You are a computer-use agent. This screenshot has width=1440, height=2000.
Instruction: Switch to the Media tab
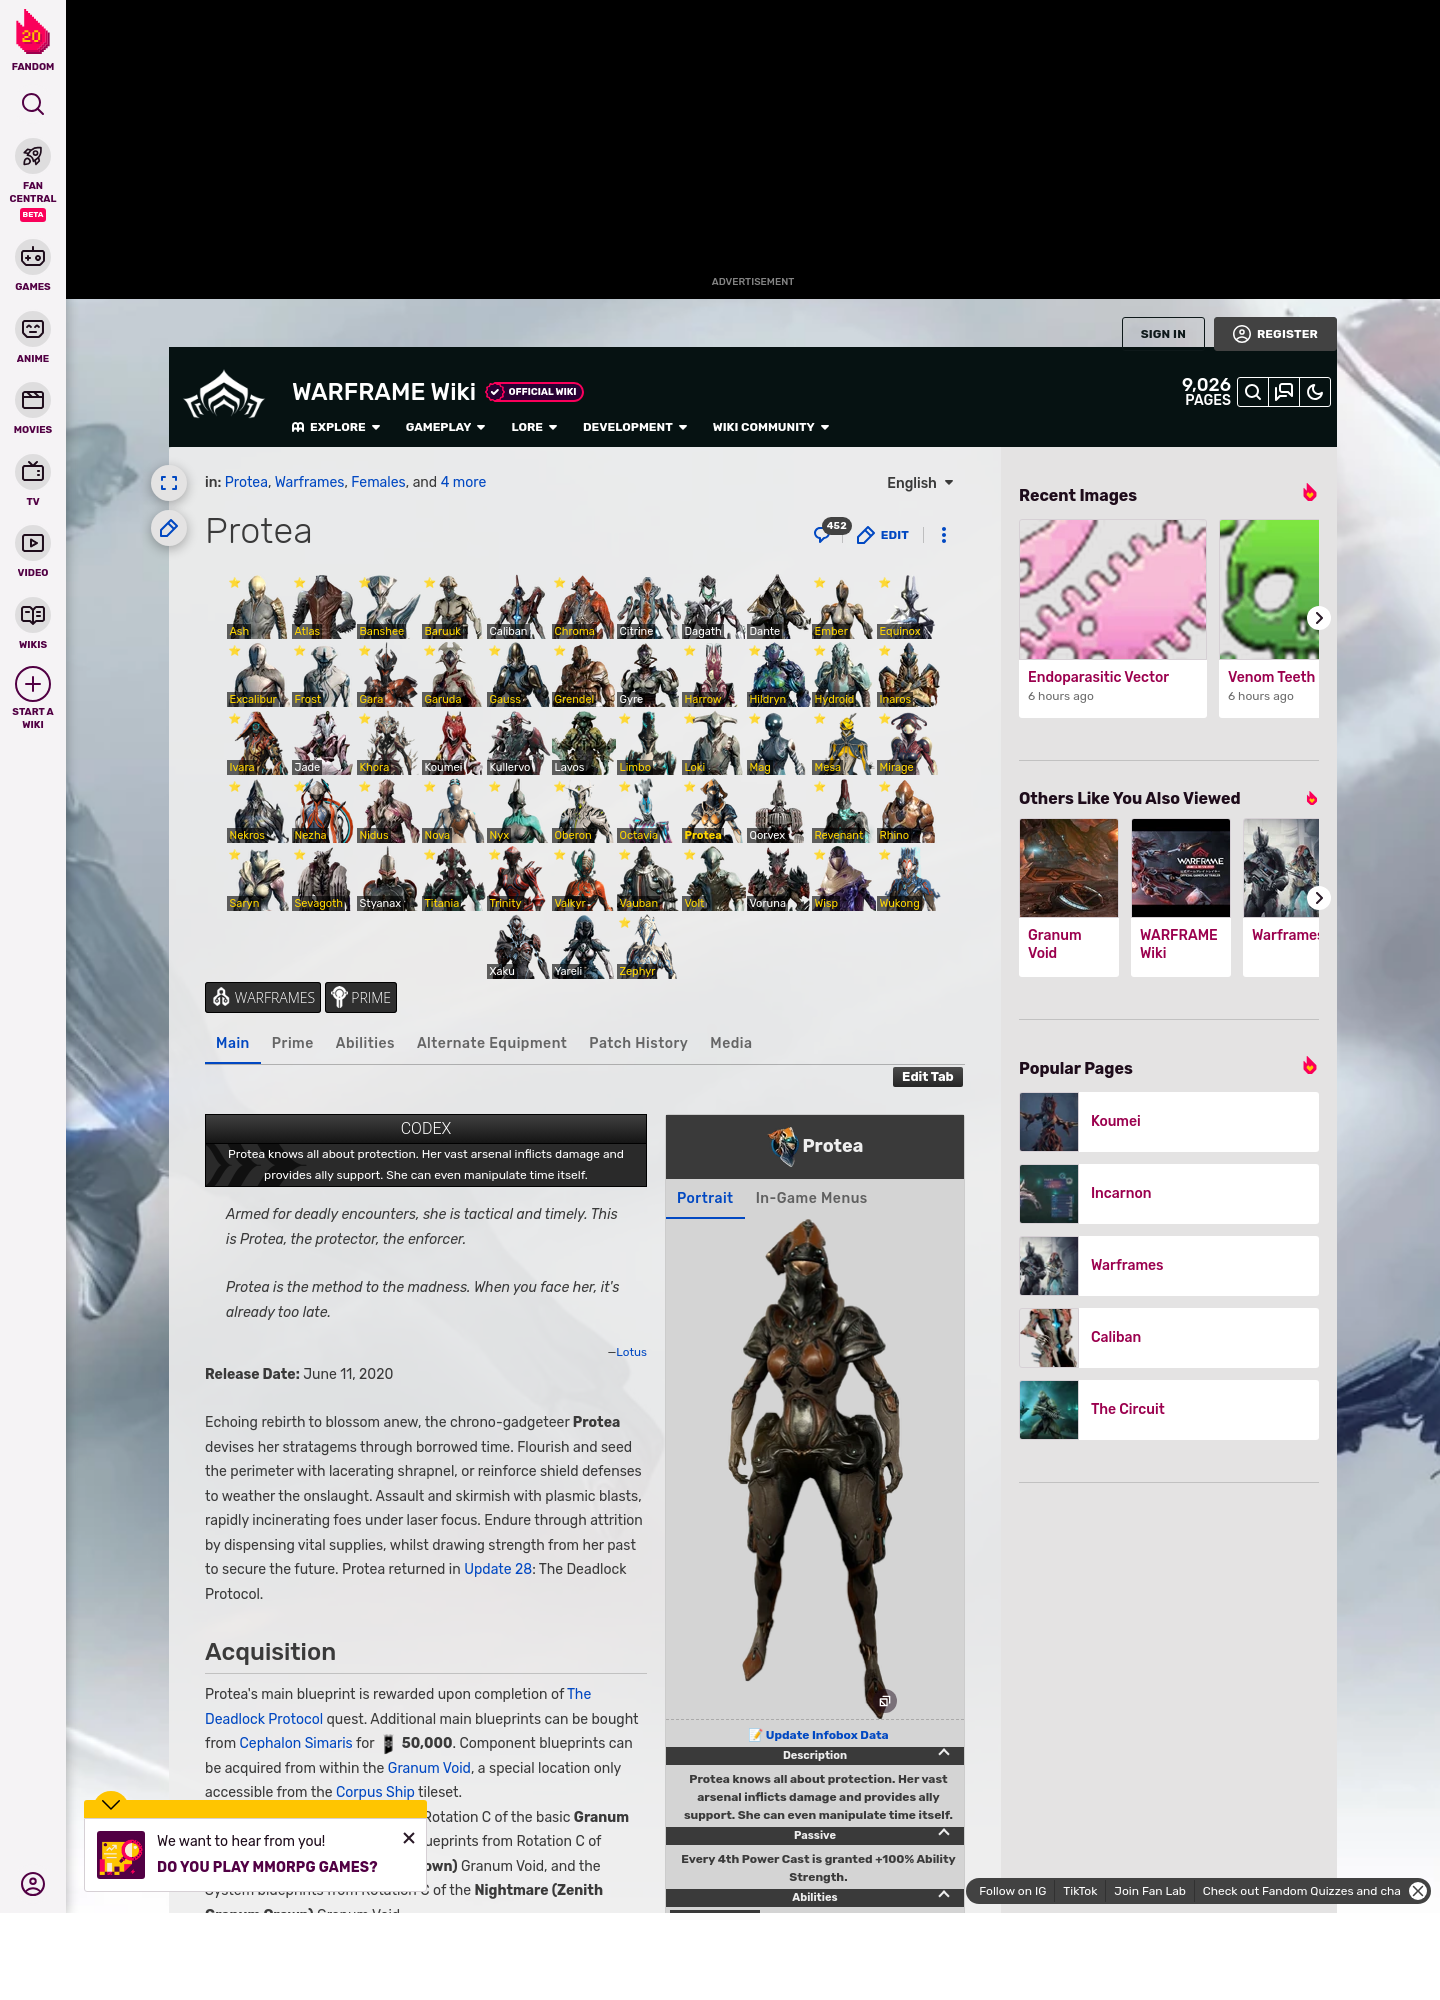pos(731,1043)
